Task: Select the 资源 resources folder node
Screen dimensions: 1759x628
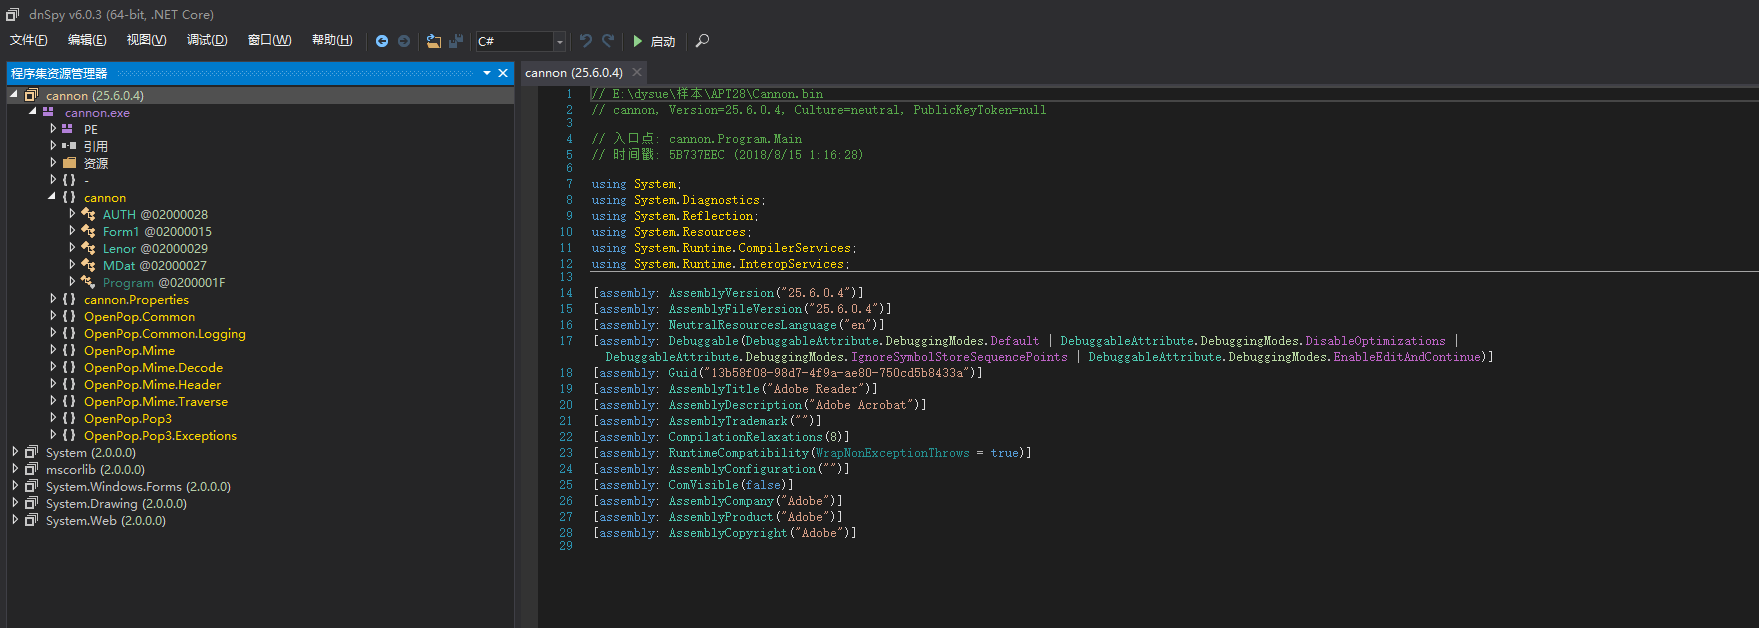Action: (95, 163)
